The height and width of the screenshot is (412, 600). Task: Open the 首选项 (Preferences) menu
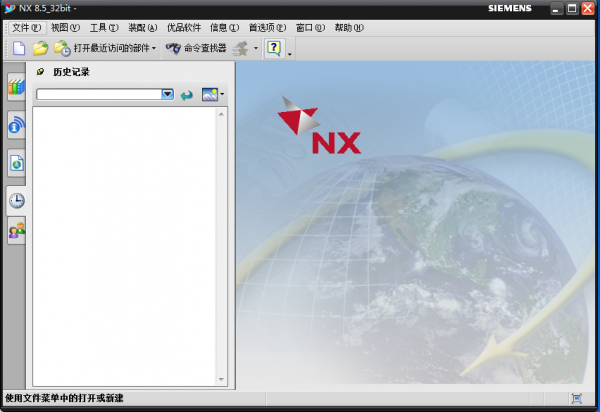[267, 28]
